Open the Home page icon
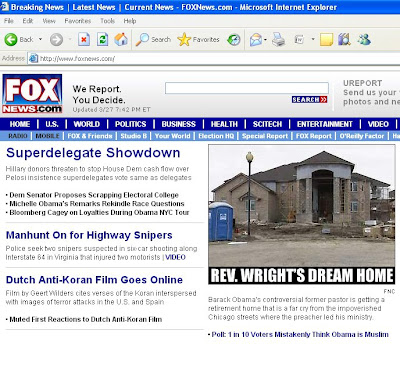The width and height of the screenshot is (400, 366). pyautogui.click(x=121, y=40)
